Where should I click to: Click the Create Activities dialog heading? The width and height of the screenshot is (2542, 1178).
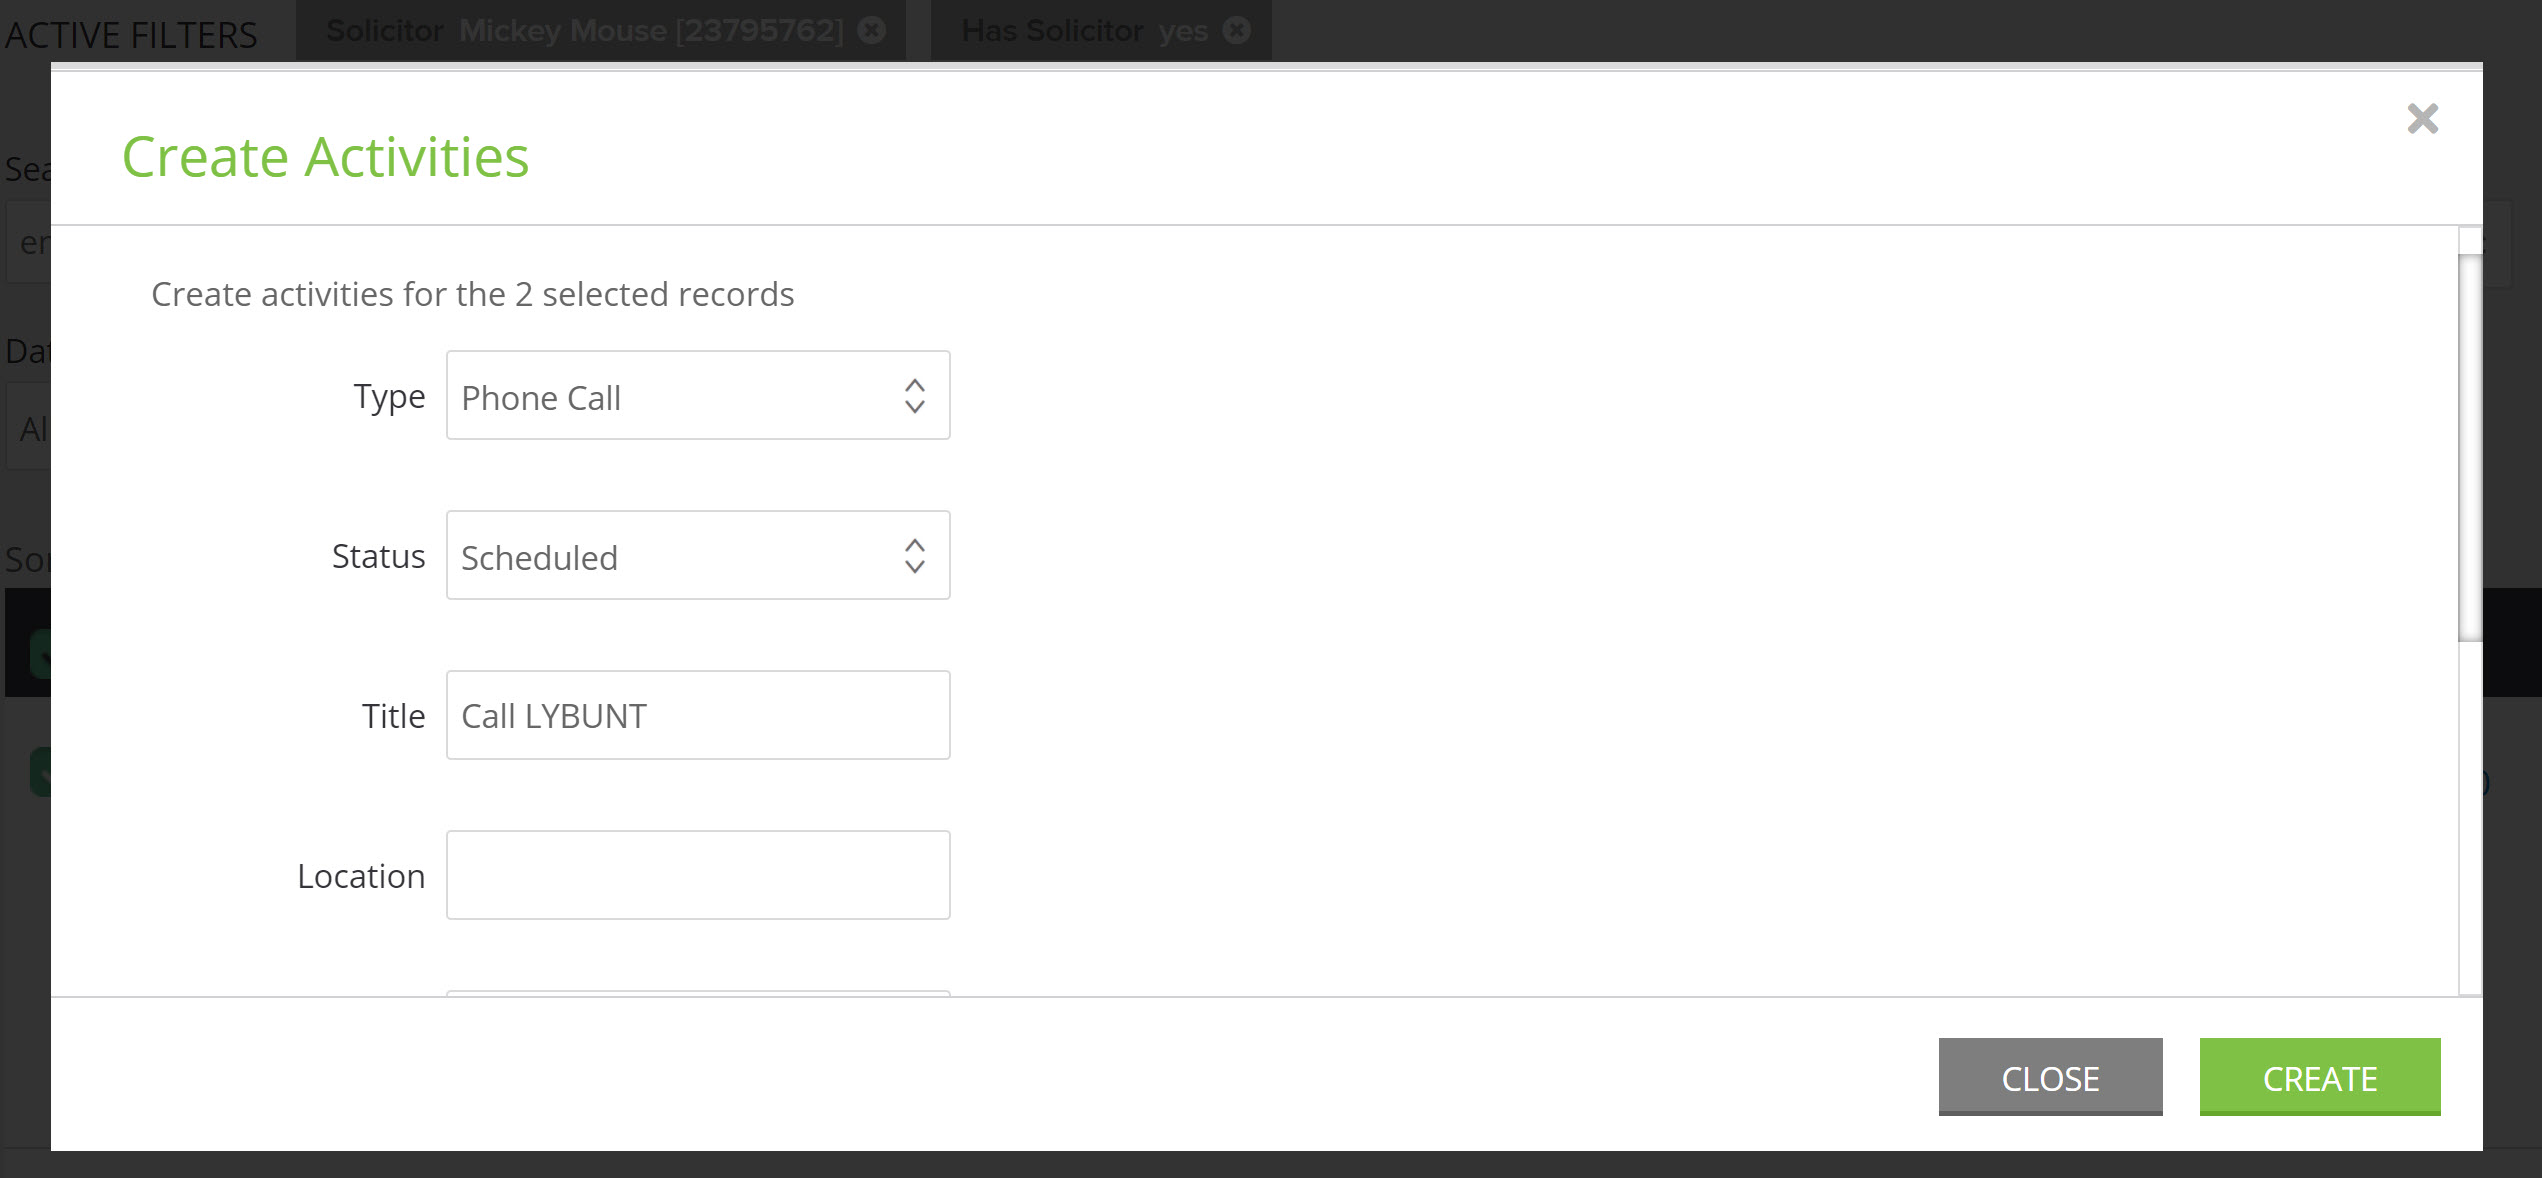click(325, 157)
